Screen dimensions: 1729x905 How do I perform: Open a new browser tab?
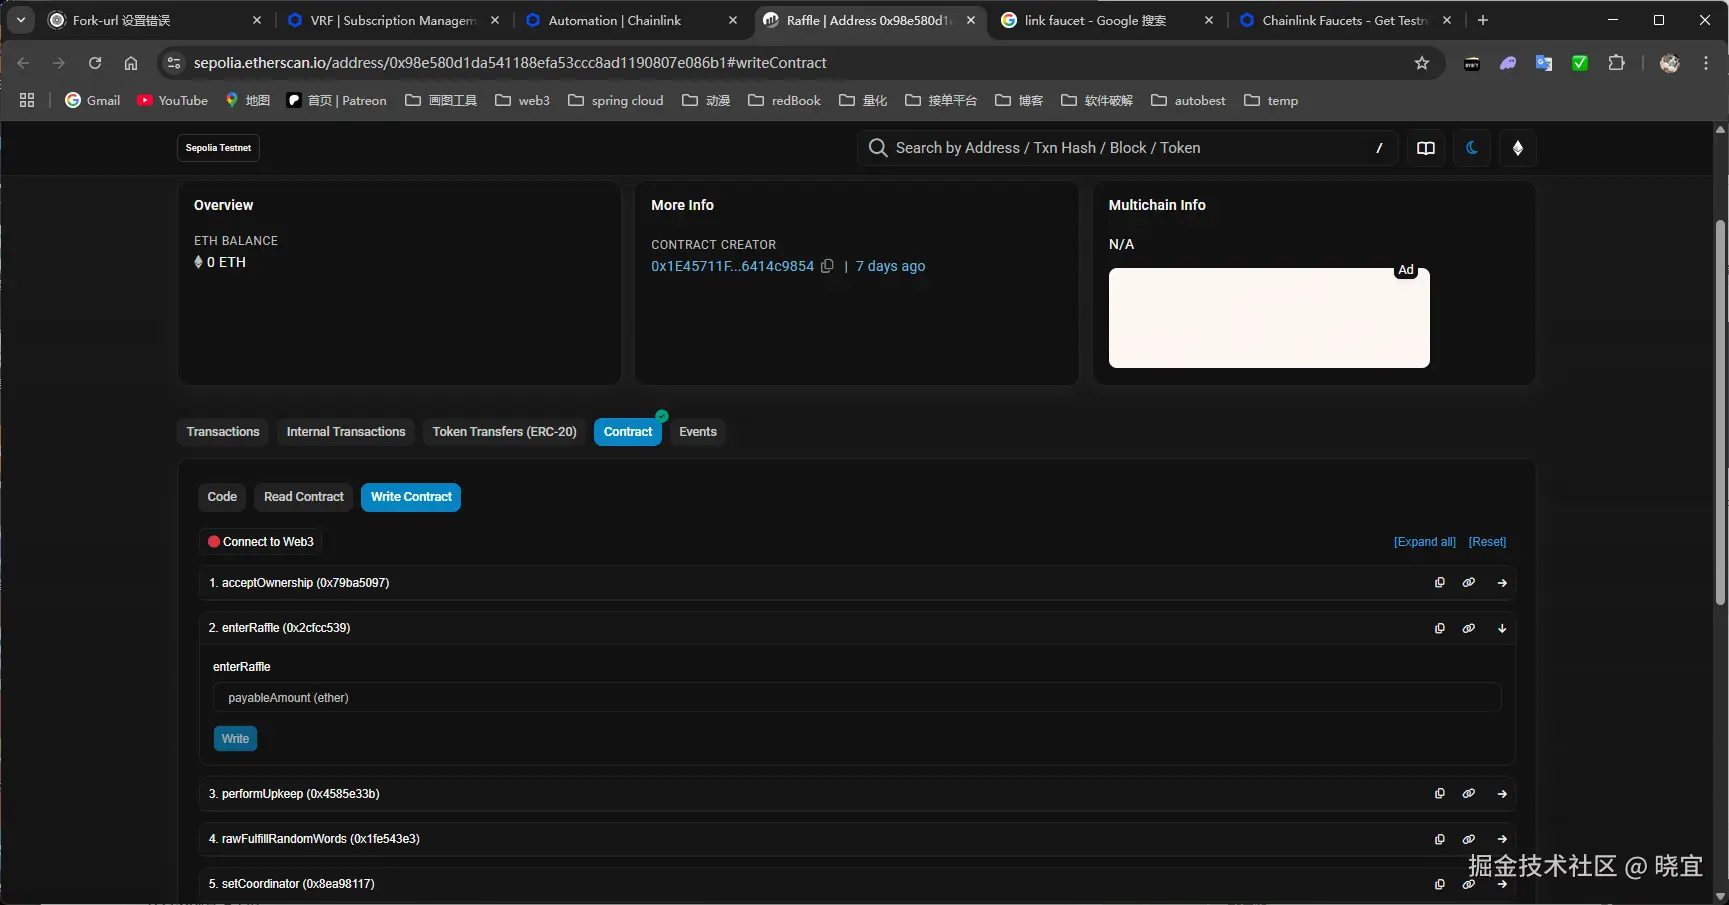(1483, 20)
